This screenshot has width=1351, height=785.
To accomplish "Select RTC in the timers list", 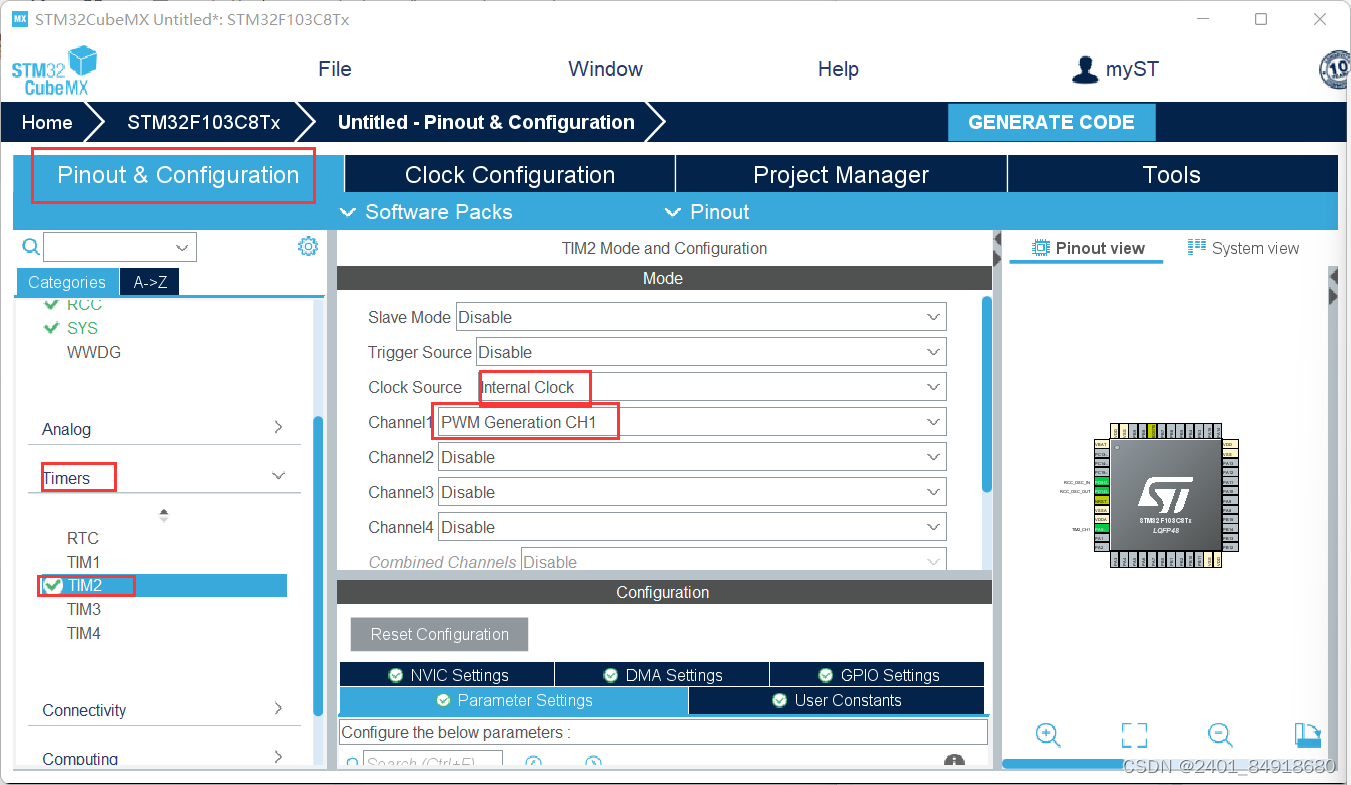I will click(x=82, y=538).
